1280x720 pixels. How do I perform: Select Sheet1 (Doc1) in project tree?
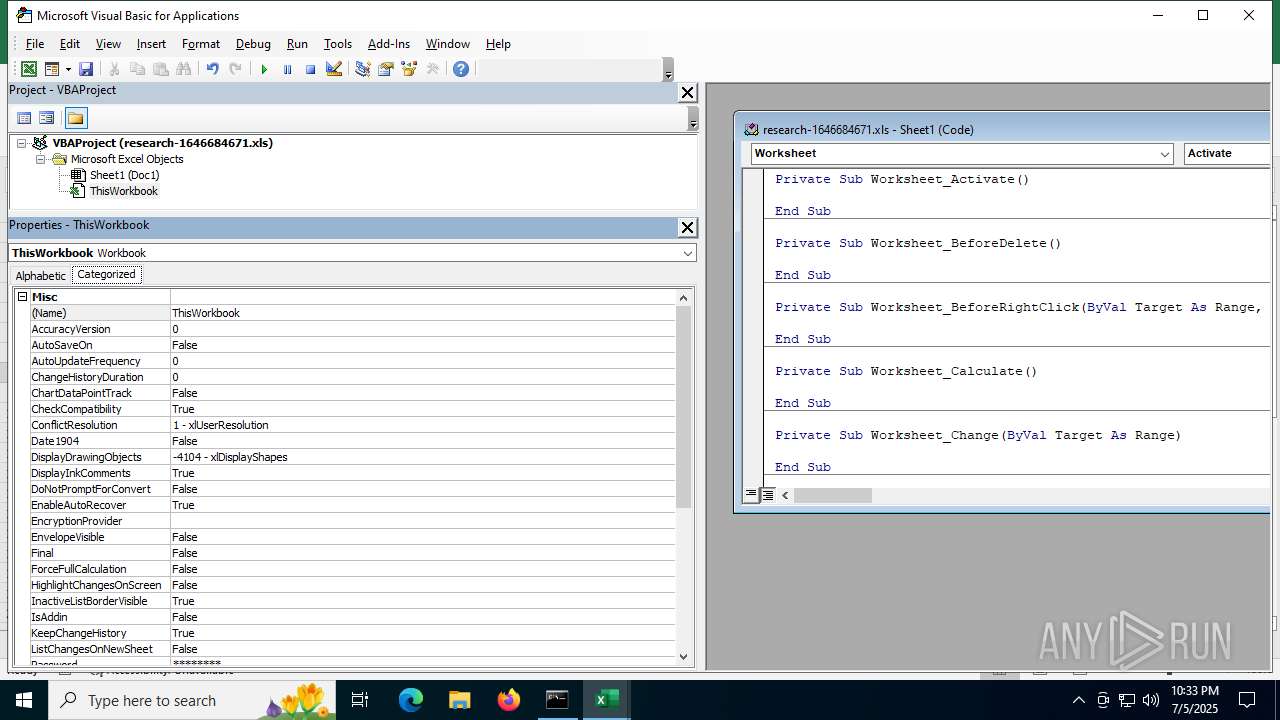tap(124, 175)
